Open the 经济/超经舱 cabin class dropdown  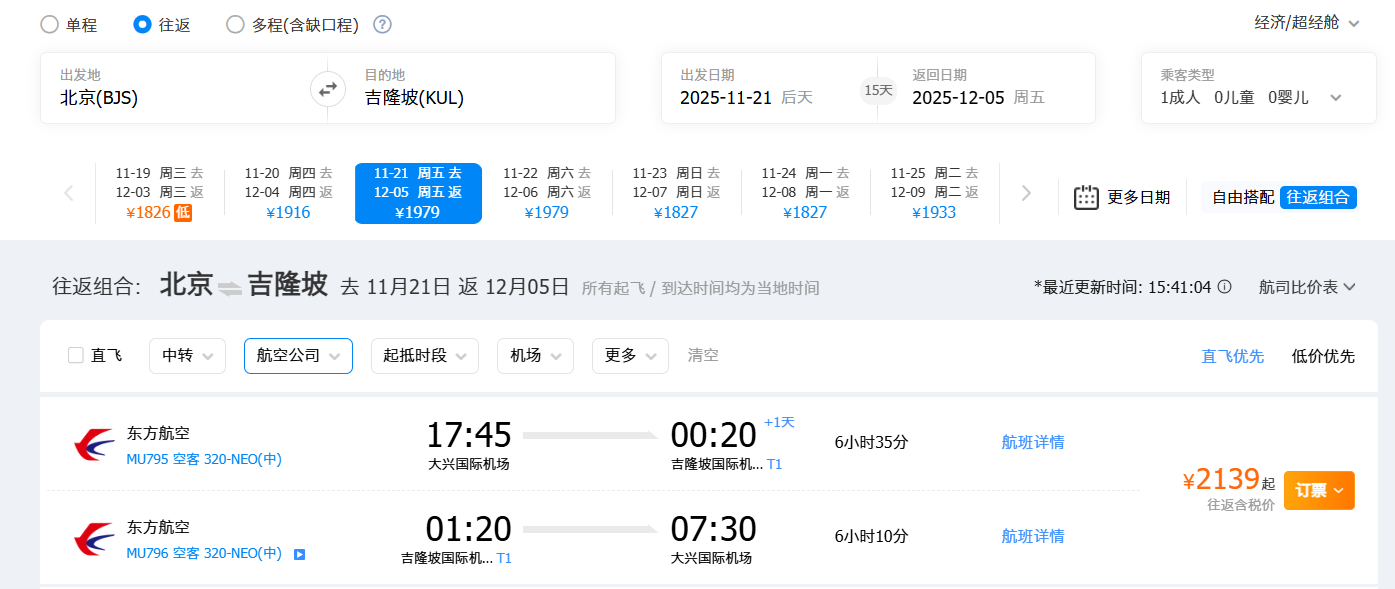1307,23
